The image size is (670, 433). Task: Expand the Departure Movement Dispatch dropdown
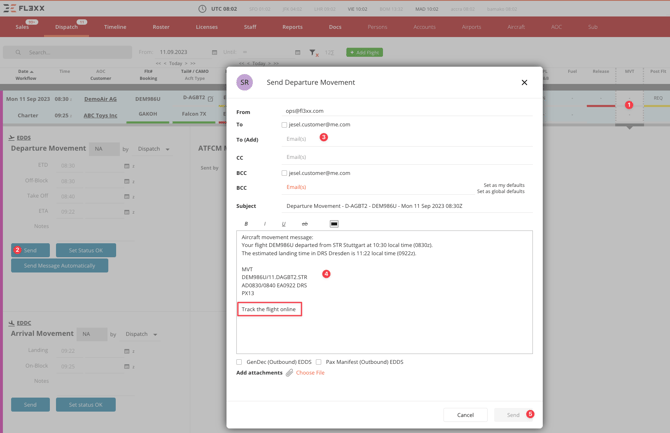click(x=153, y=149)
